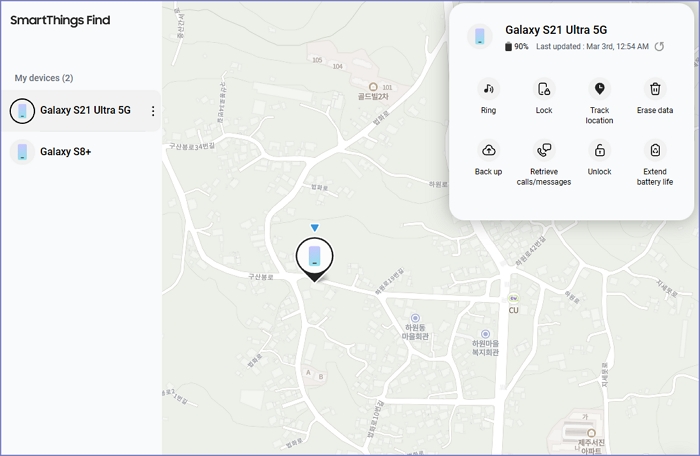Viewport: 700px width, 456px height.
Task: Open Track location feature
Action: point(599,89)
